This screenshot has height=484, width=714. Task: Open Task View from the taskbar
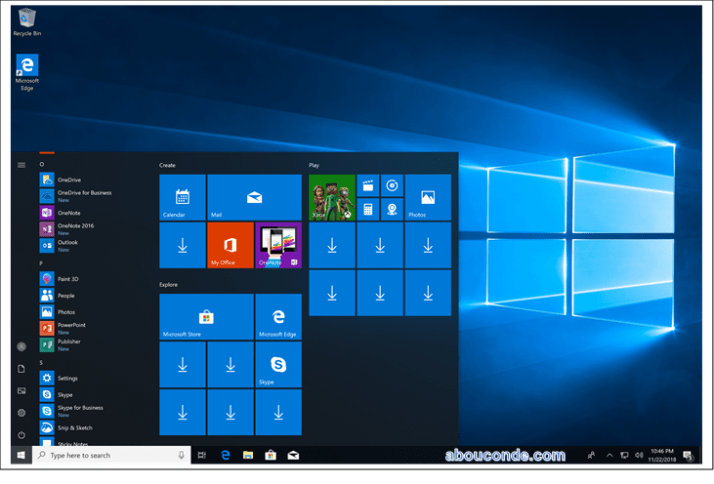point(202,455)
